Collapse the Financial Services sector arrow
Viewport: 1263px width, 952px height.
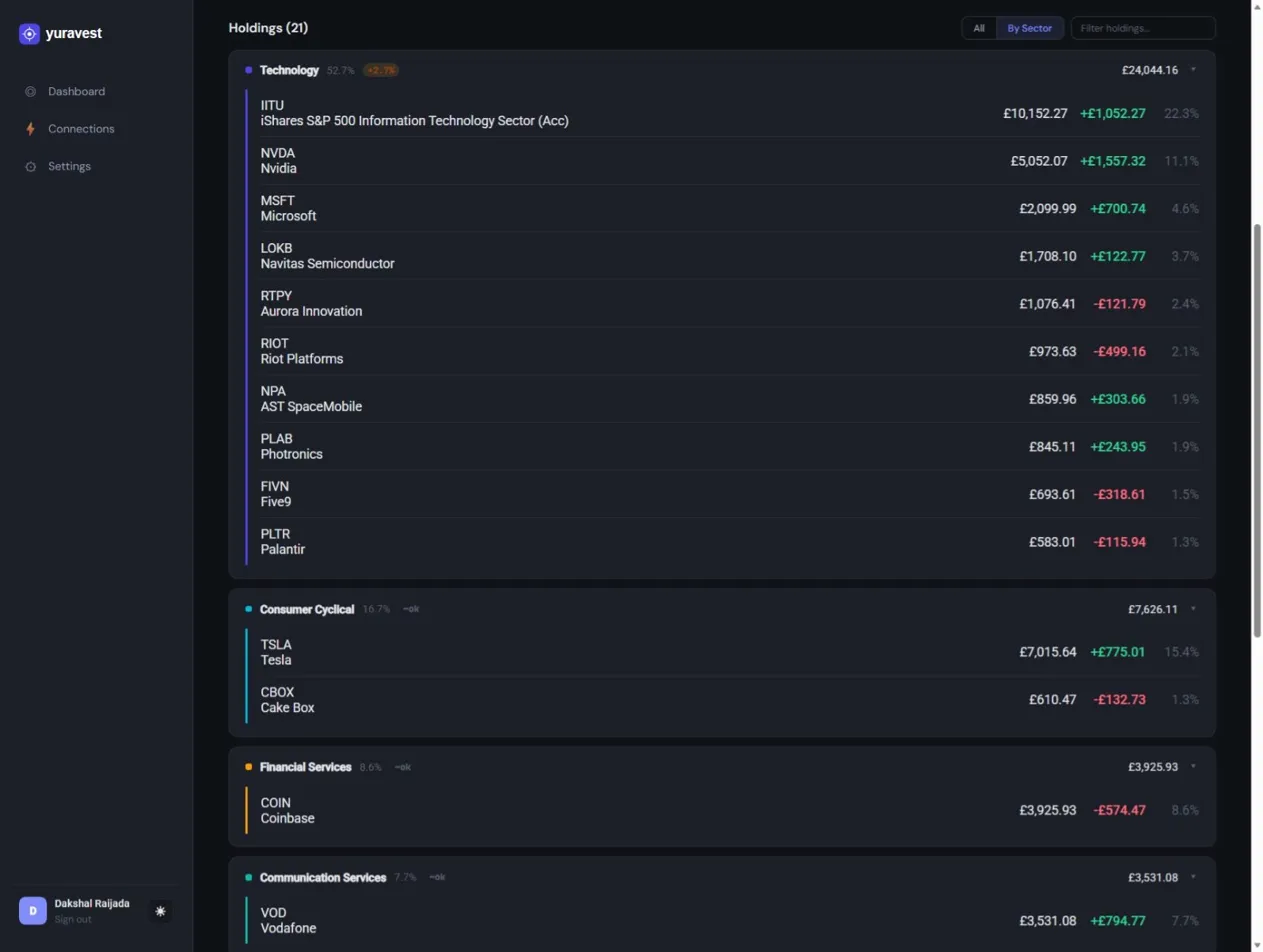(x=1193, y=767)
